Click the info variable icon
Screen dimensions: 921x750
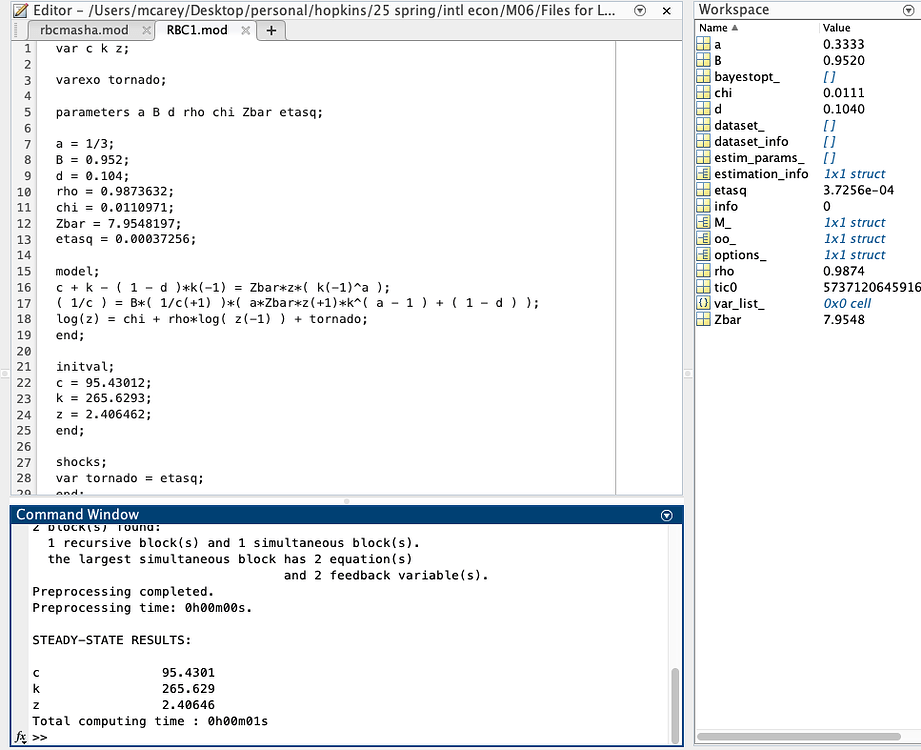pos(703,206)
